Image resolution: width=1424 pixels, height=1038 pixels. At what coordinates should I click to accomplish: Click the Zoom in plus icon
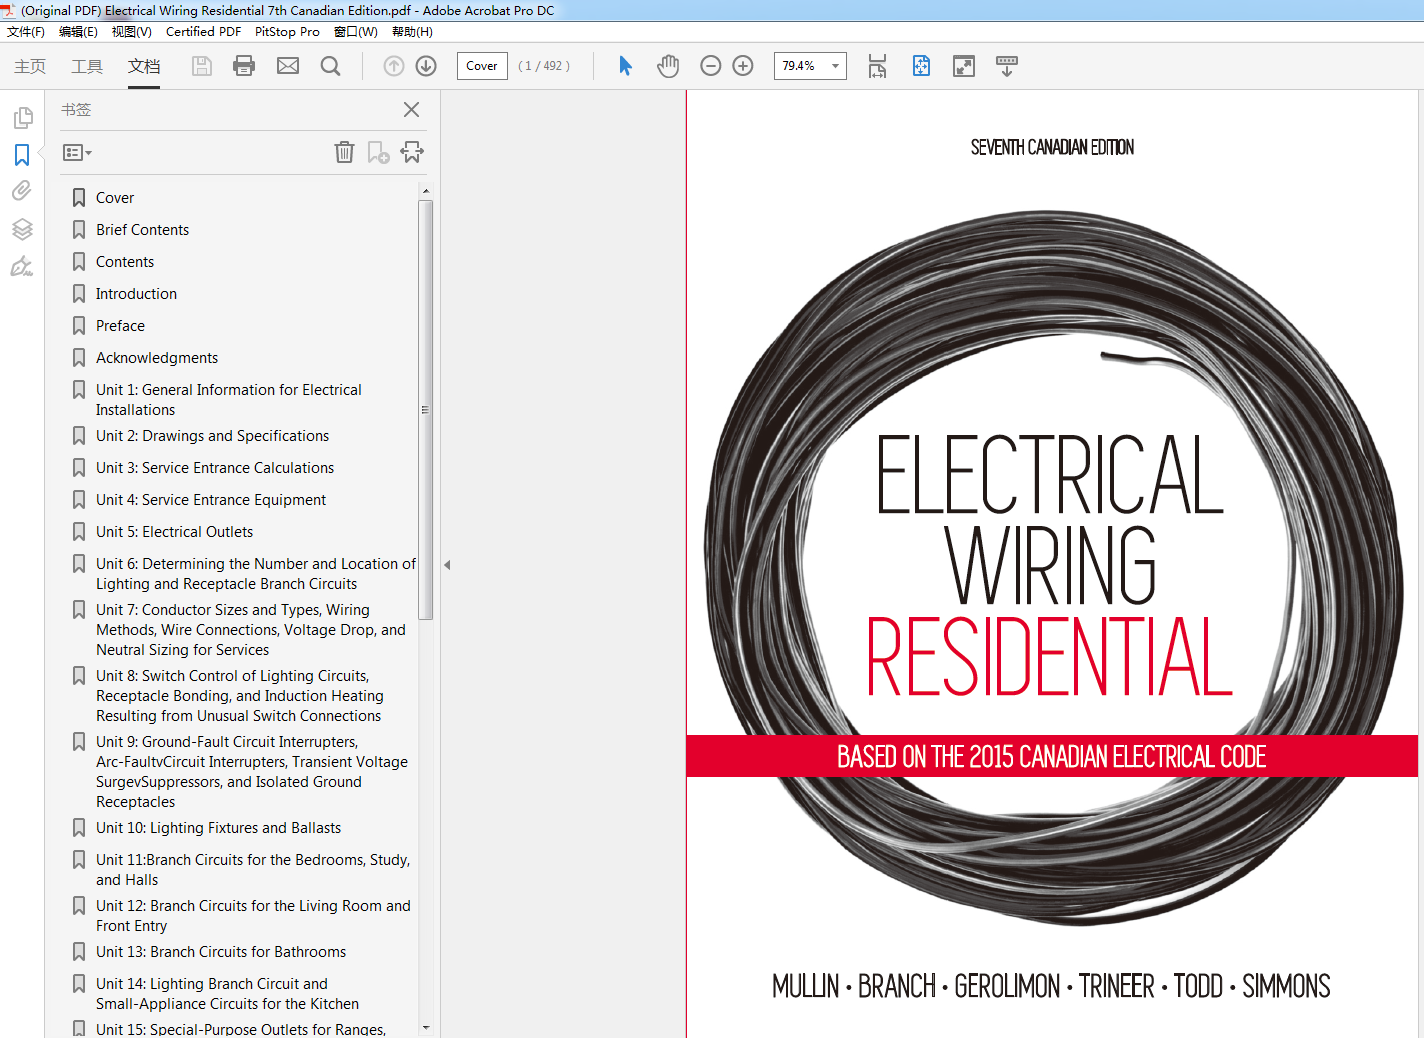743,66
